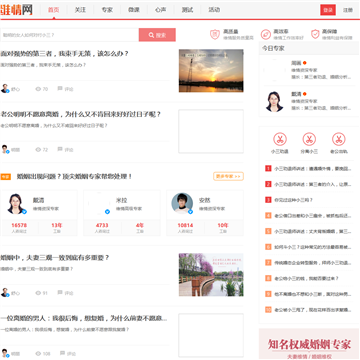The width and height of the screenshot is (360, 360).
Task: Click the 老公出轨 scissors icon
Action: (339, 139)
